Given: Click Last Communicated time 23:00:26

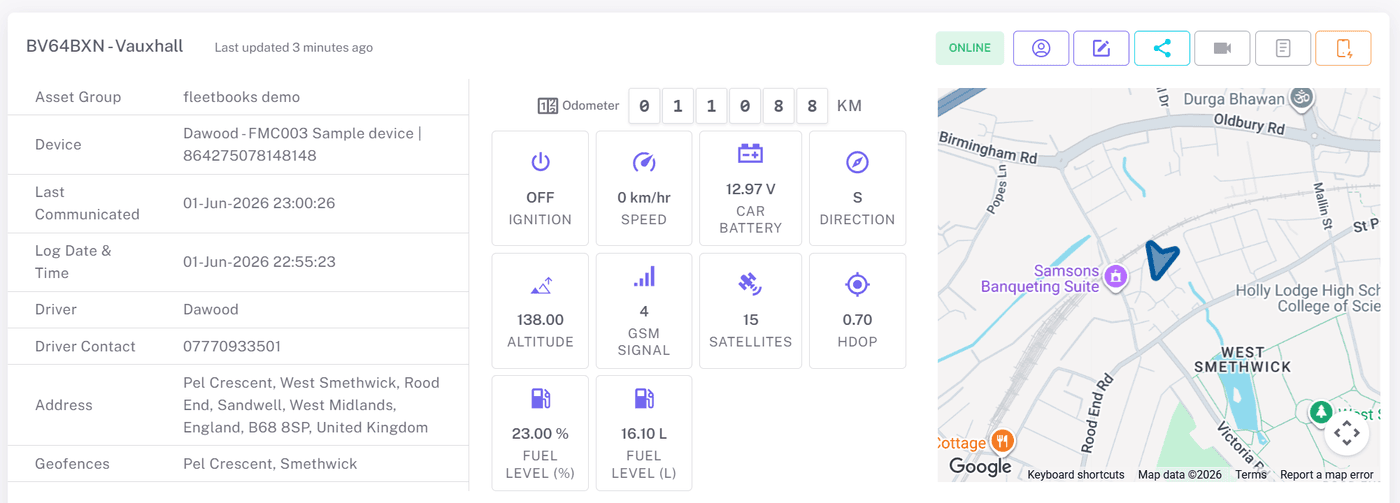Looking at the screenshot, I should tap(259, 203).
